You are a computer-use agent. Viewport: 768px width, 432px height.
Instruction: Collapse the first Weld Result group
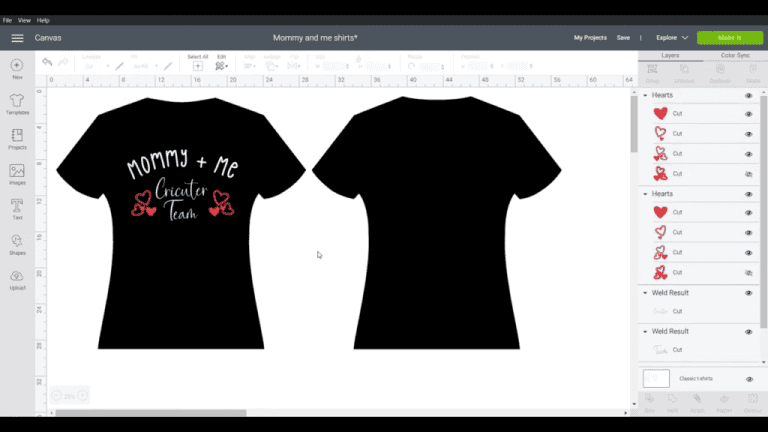[x=645, y=293]
